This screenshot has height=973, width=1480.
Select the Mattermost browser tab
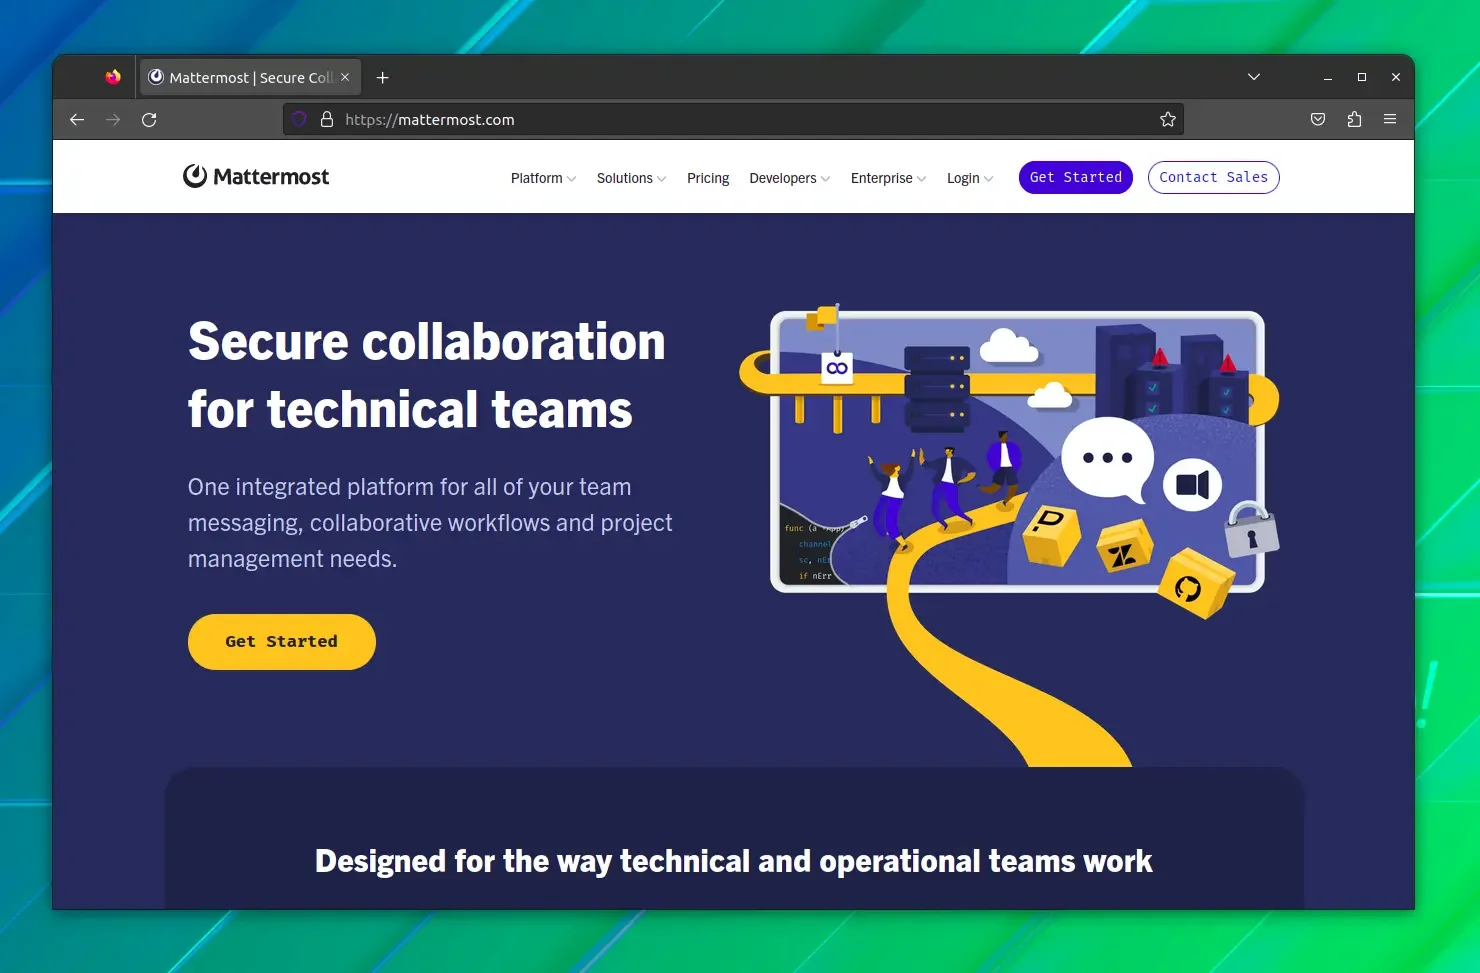[250, 78]
